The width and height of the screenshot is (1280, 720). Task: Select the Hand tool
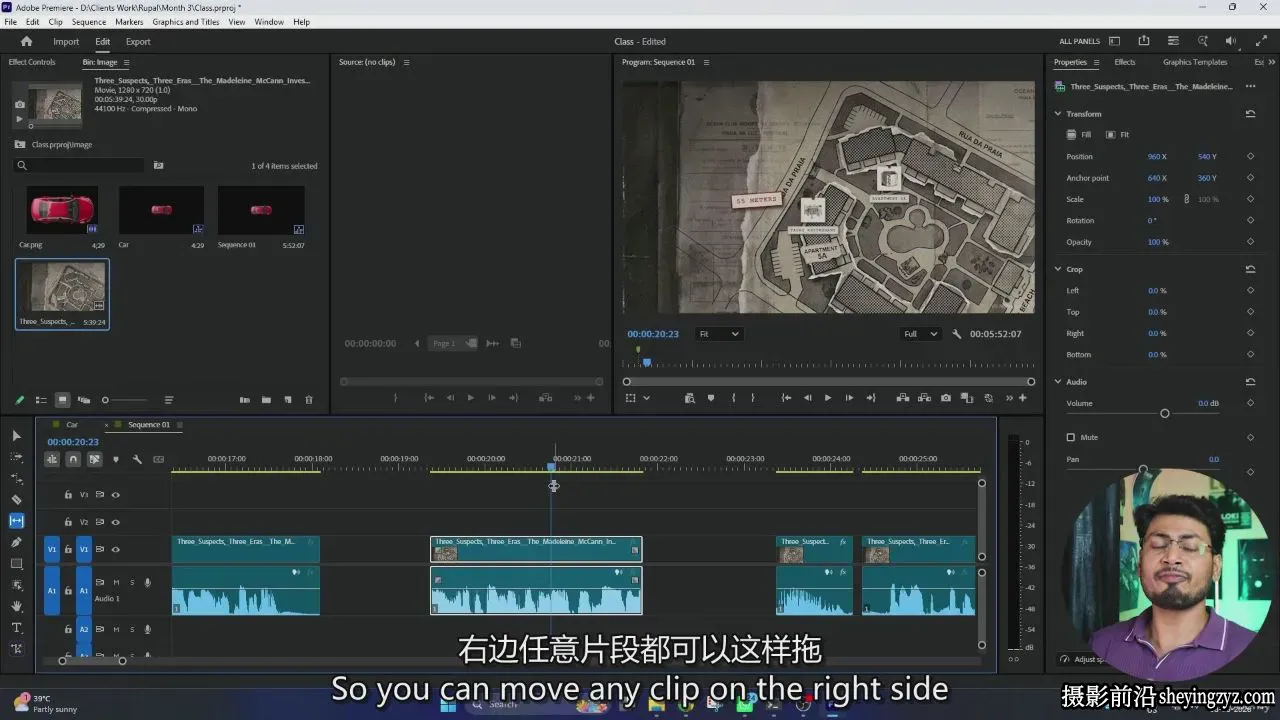tap(16, 606)
